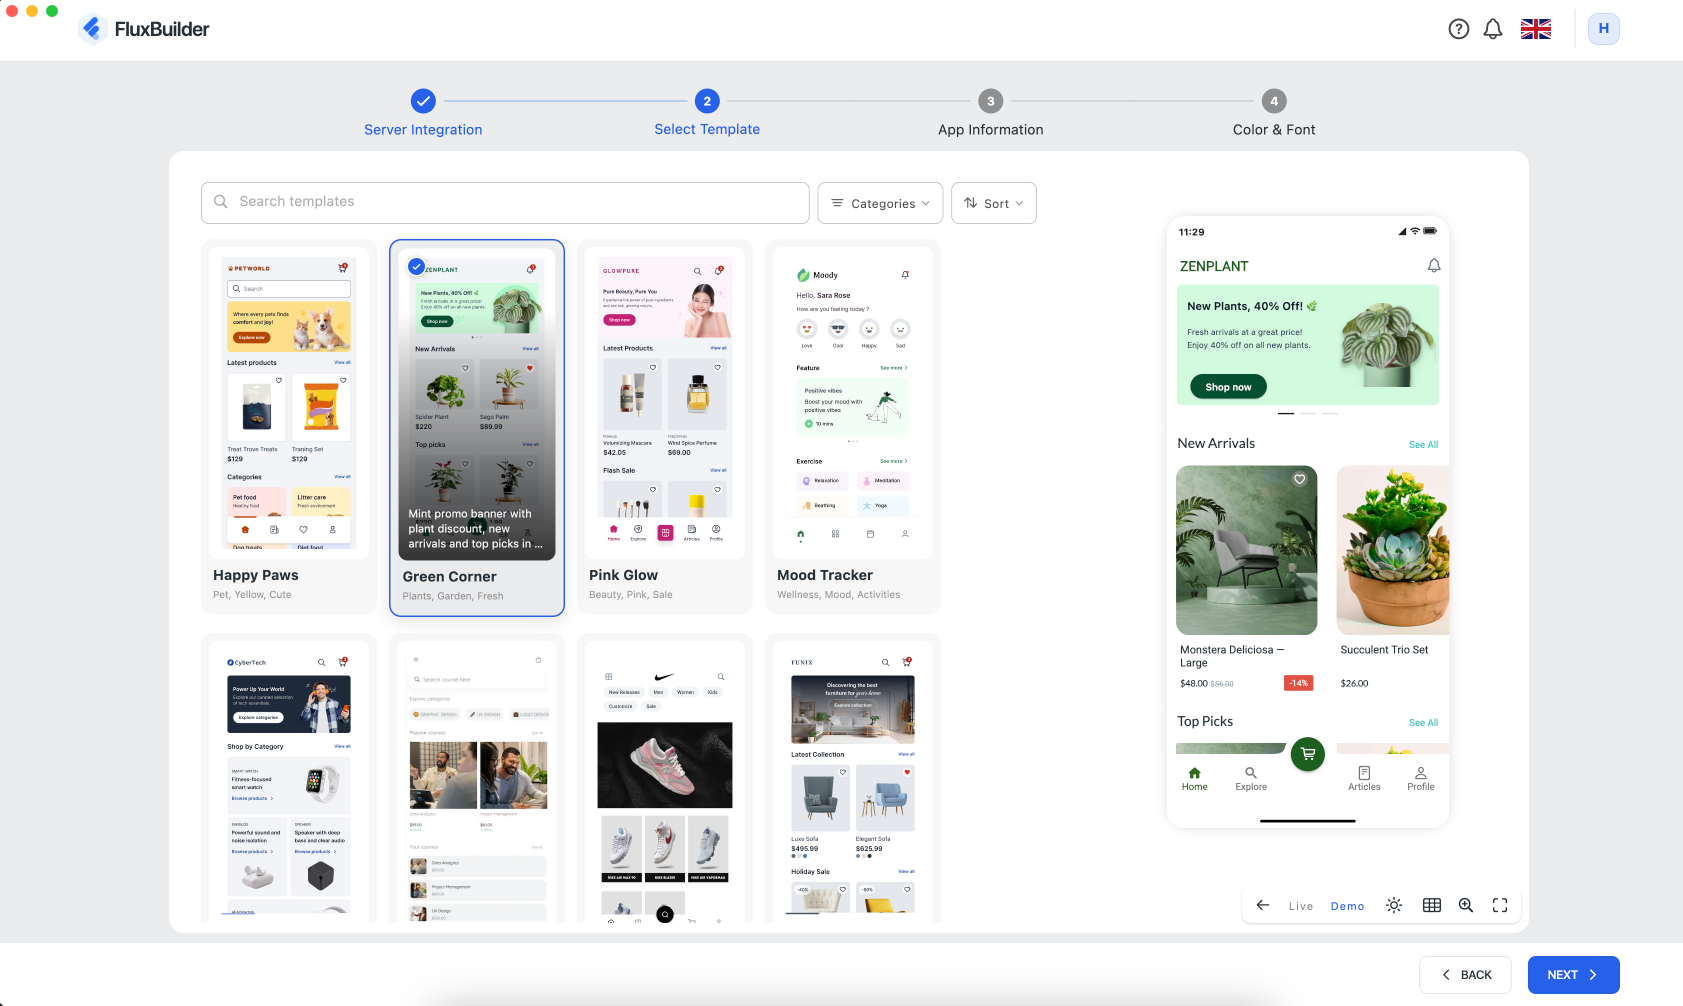Click the zoom-in magnifier in preview toolbar
The height and width of the screenshot is (1006, 1683).
pos(1466,905)
